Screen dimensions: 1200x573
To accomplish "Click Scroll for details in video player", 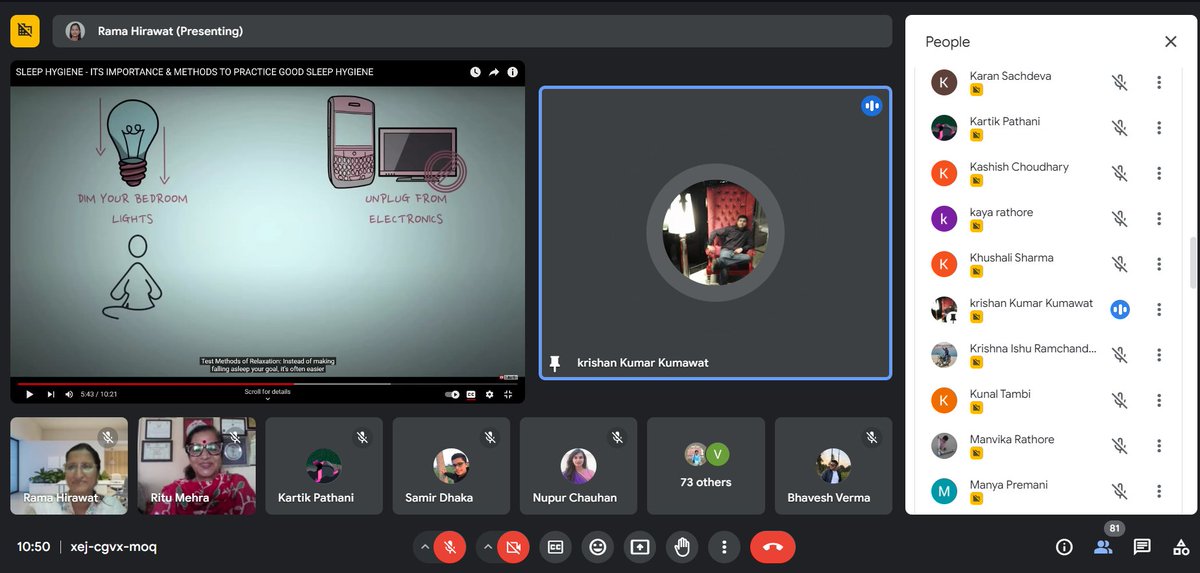I will pyautogui.click(x=267, y=393).
